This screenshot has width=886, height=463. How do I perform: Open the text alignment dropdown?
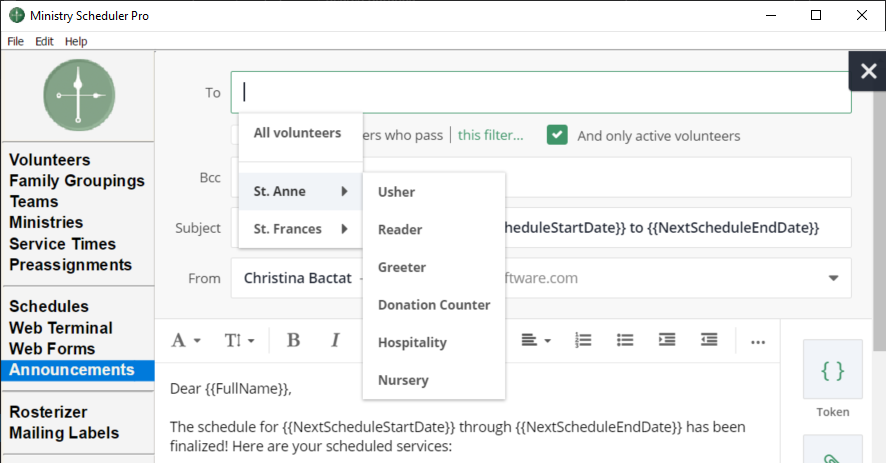pyautogui.click(x=536, y=340)
